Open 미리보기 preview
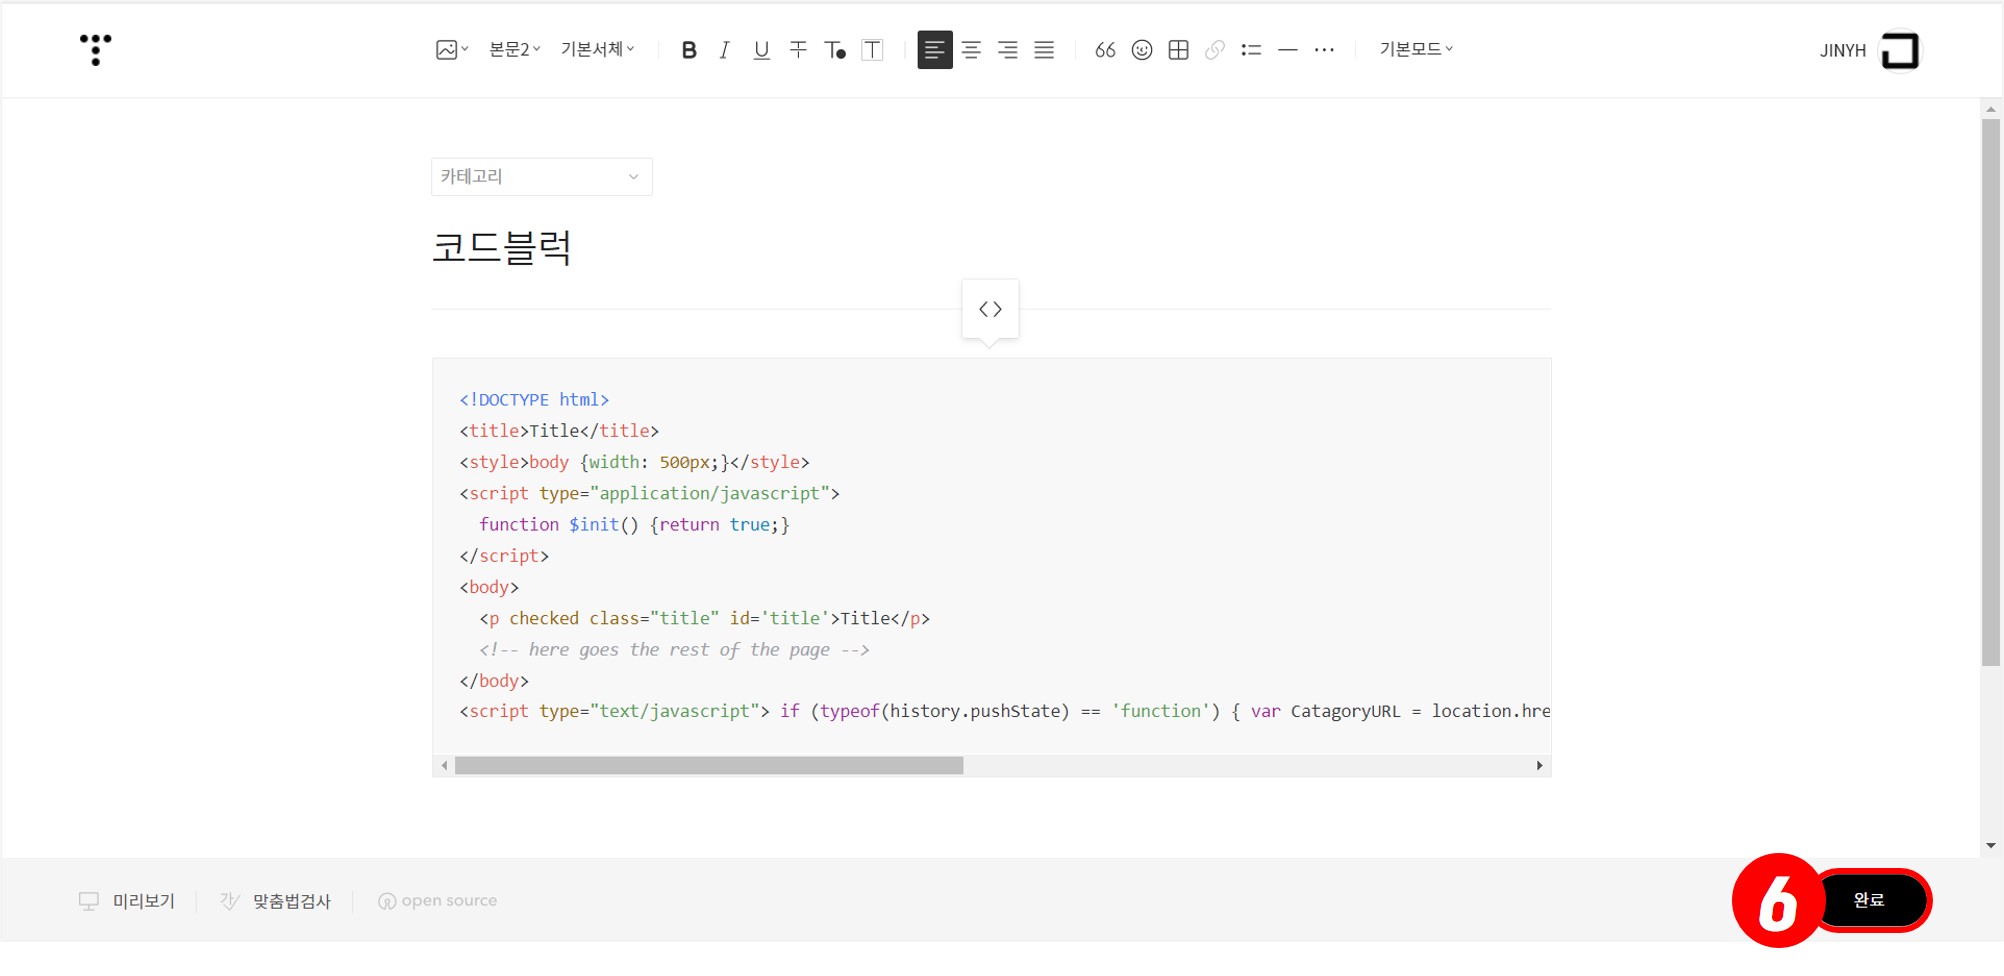 click(127, 901)
